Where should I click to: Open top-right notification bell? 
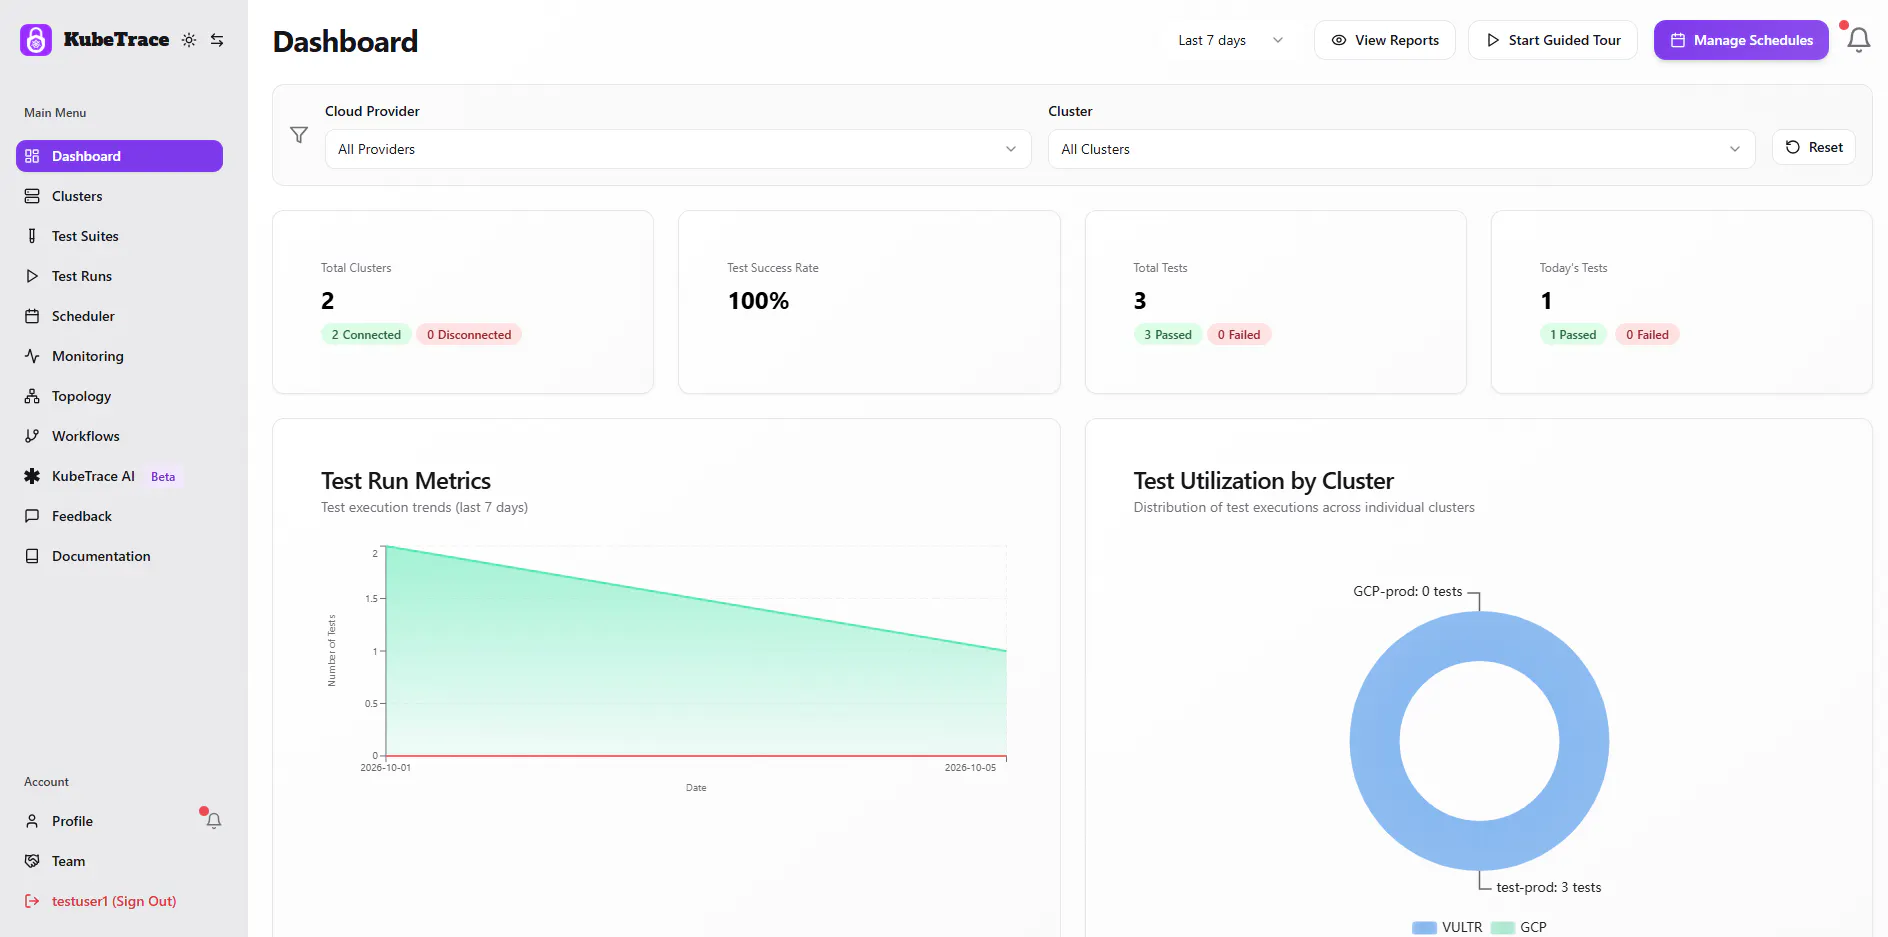[1858, 40]
